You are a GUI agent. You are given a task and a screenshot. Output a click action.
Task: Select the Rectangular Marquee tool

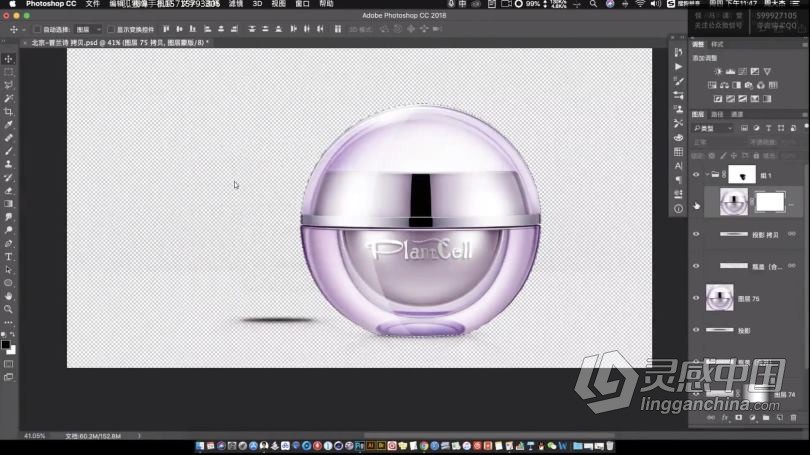coord(8,72)
